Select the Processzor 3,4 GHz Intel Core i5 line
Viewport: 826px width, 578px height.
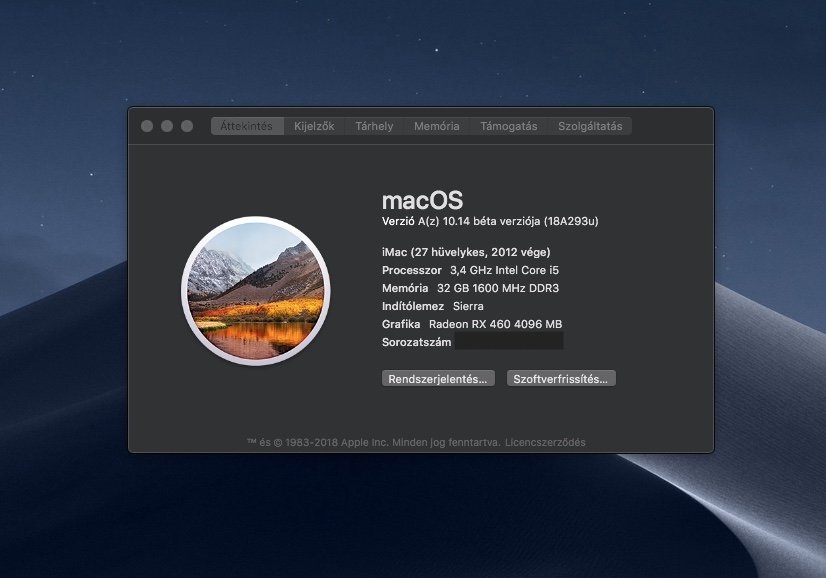(470, 270)
